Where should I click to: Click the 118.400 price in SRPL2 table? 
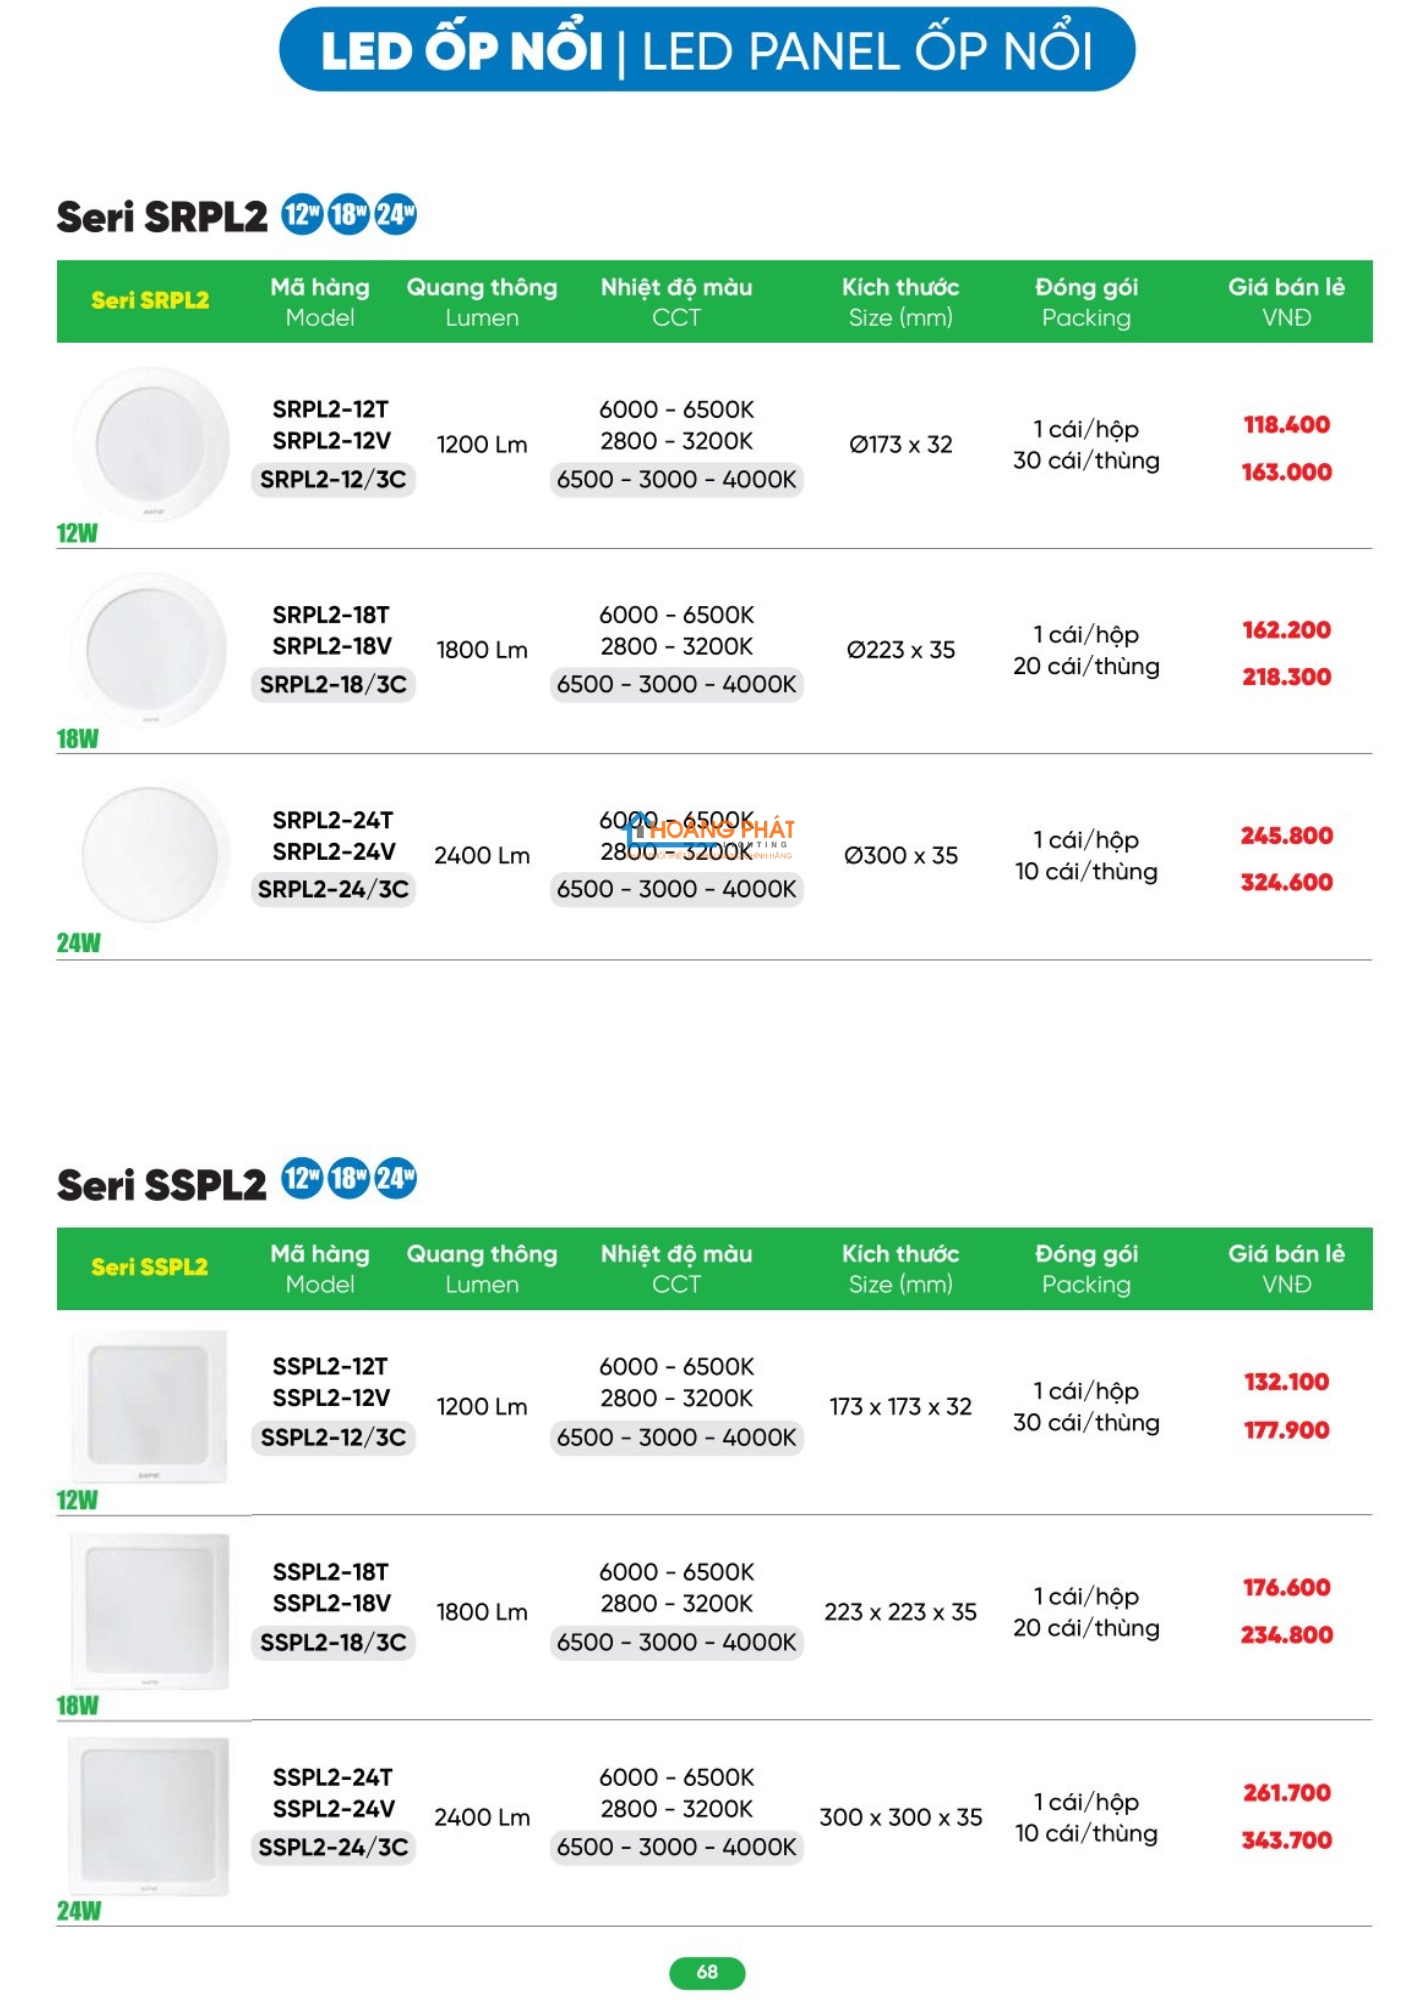(1286, 425)
